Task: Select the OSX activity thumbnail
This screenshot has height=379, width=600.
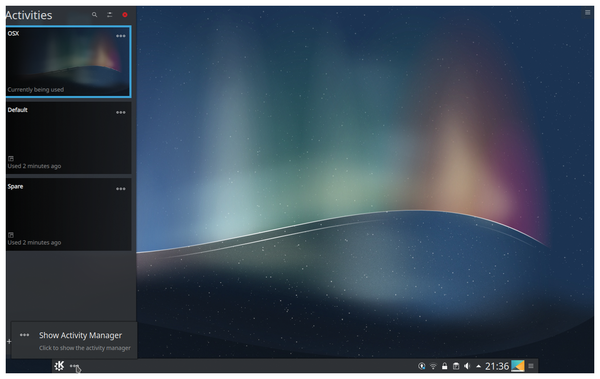Action: 68,61
